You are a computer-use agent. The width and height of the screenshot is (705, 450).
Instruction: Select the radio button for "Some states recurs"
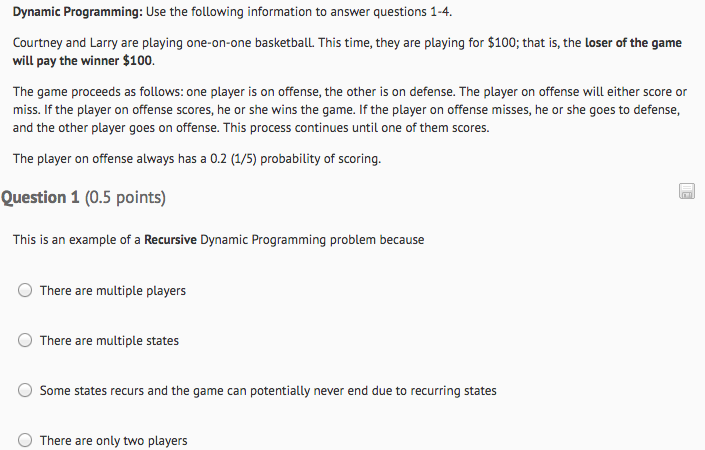25,390
